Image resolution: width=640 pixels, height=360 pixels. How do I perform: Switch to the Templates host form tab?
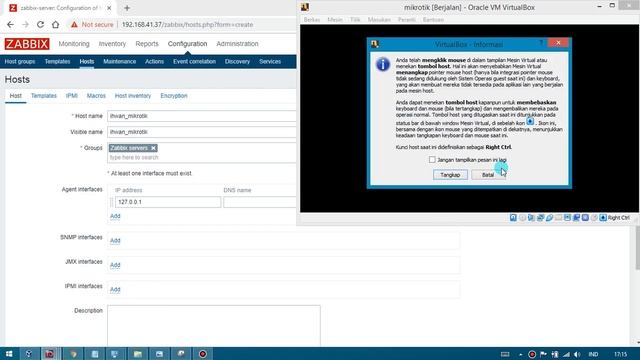44,96
